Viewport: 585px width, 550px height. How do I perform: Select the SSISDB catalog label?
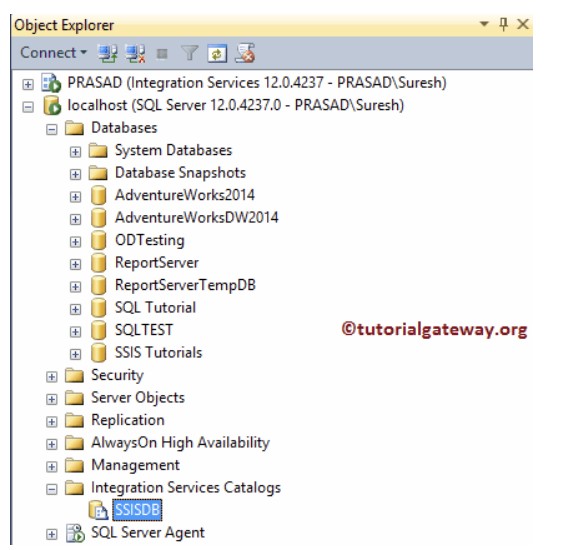[x=137, y=510]
